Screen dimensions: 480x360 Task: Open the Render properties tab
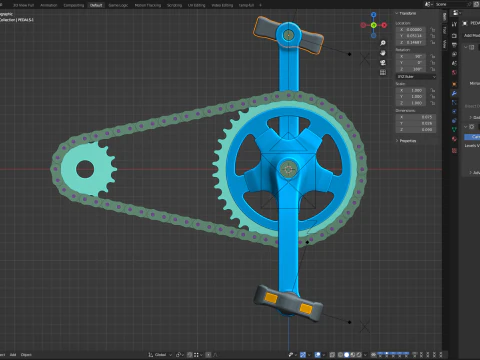pos(454,35)
